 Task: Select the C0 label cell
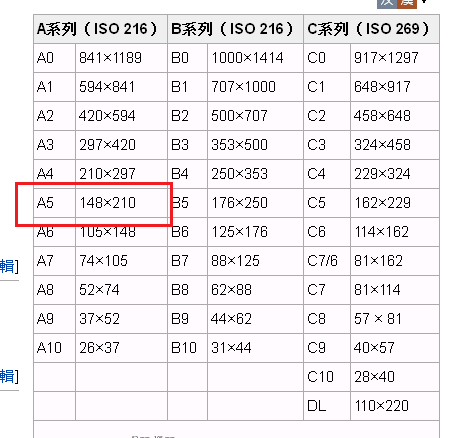click(x=327, y=58)
